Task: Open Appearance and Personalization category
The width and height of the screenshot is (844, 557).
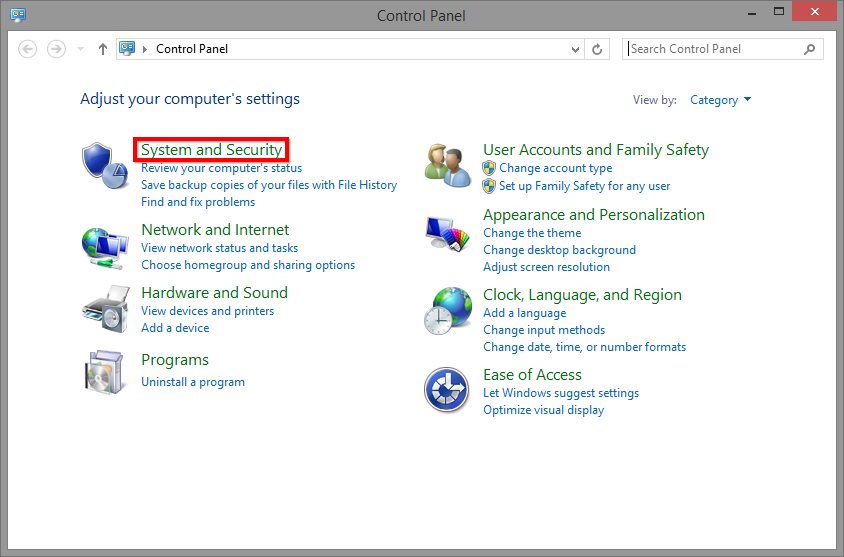Action: [593, 215]
